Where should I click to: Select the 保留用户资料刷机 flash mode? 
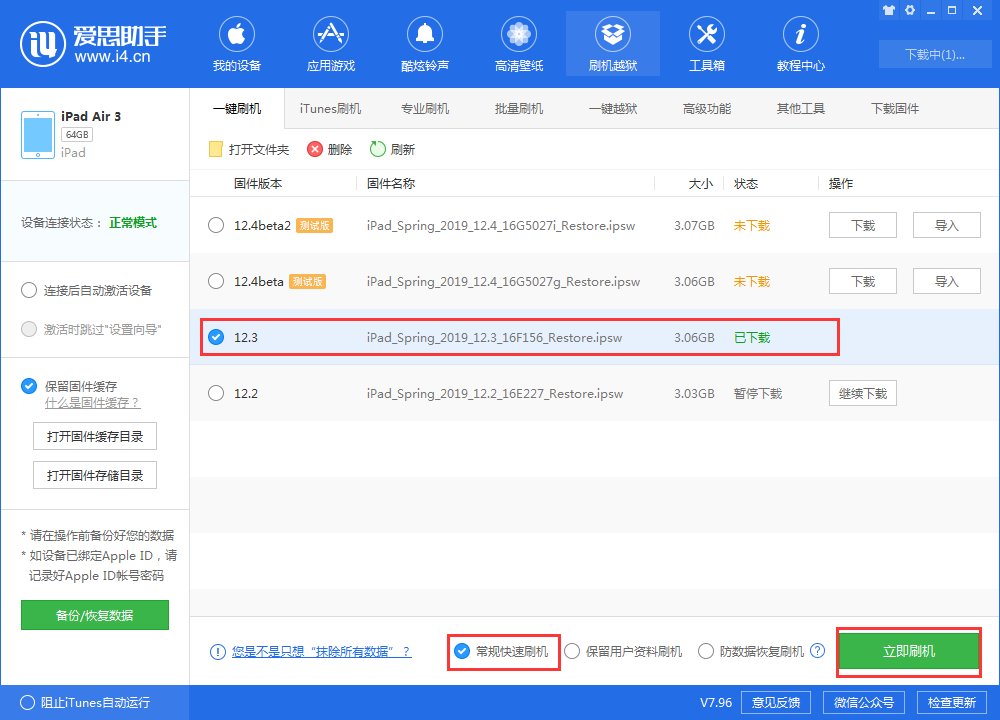(571, 651)
